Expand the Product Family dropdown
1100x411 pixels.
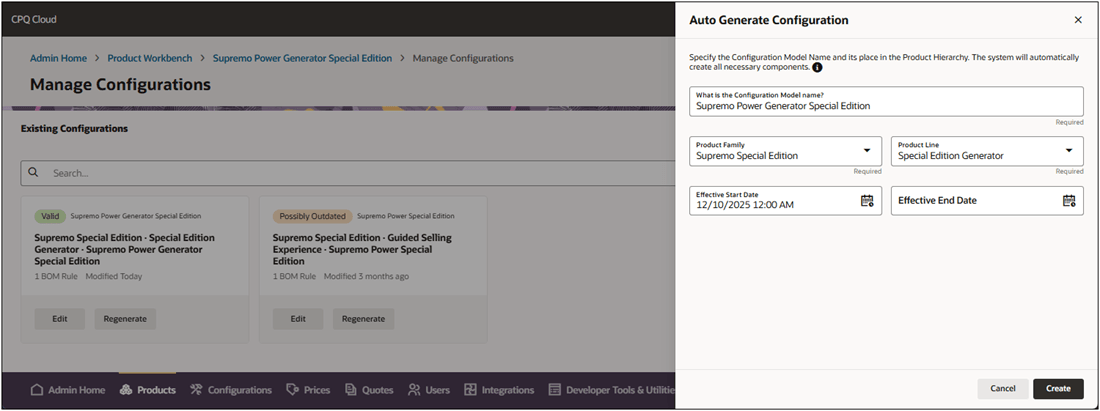pos(867,151)
